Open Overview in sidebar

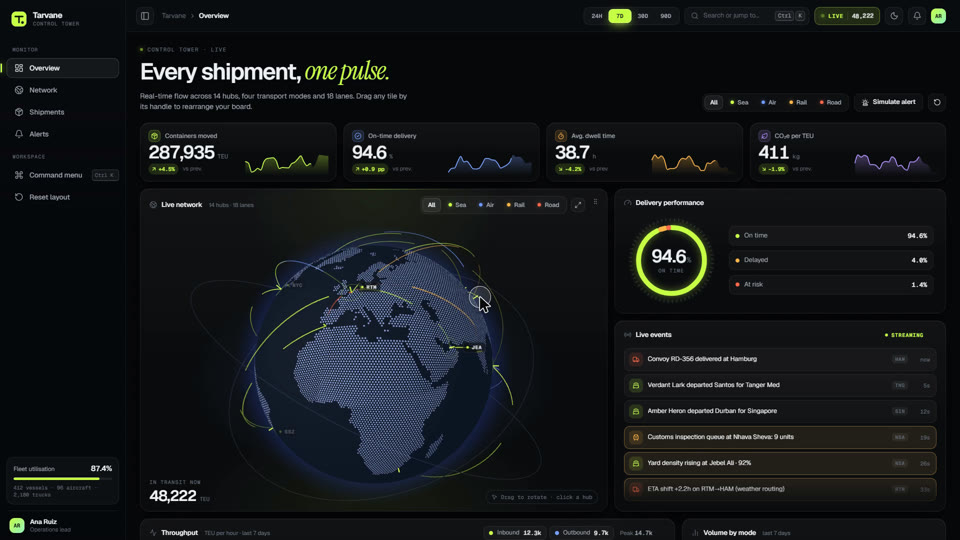[x=62, y=68]
